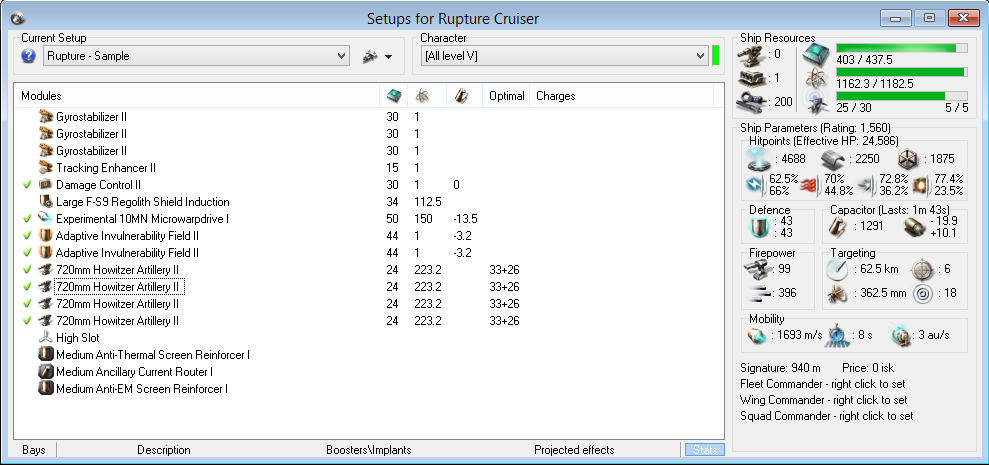The width and height of the screenshot is (989, 465).
Task: Open the Character selection dropdown
Action: tap(699, 56)
